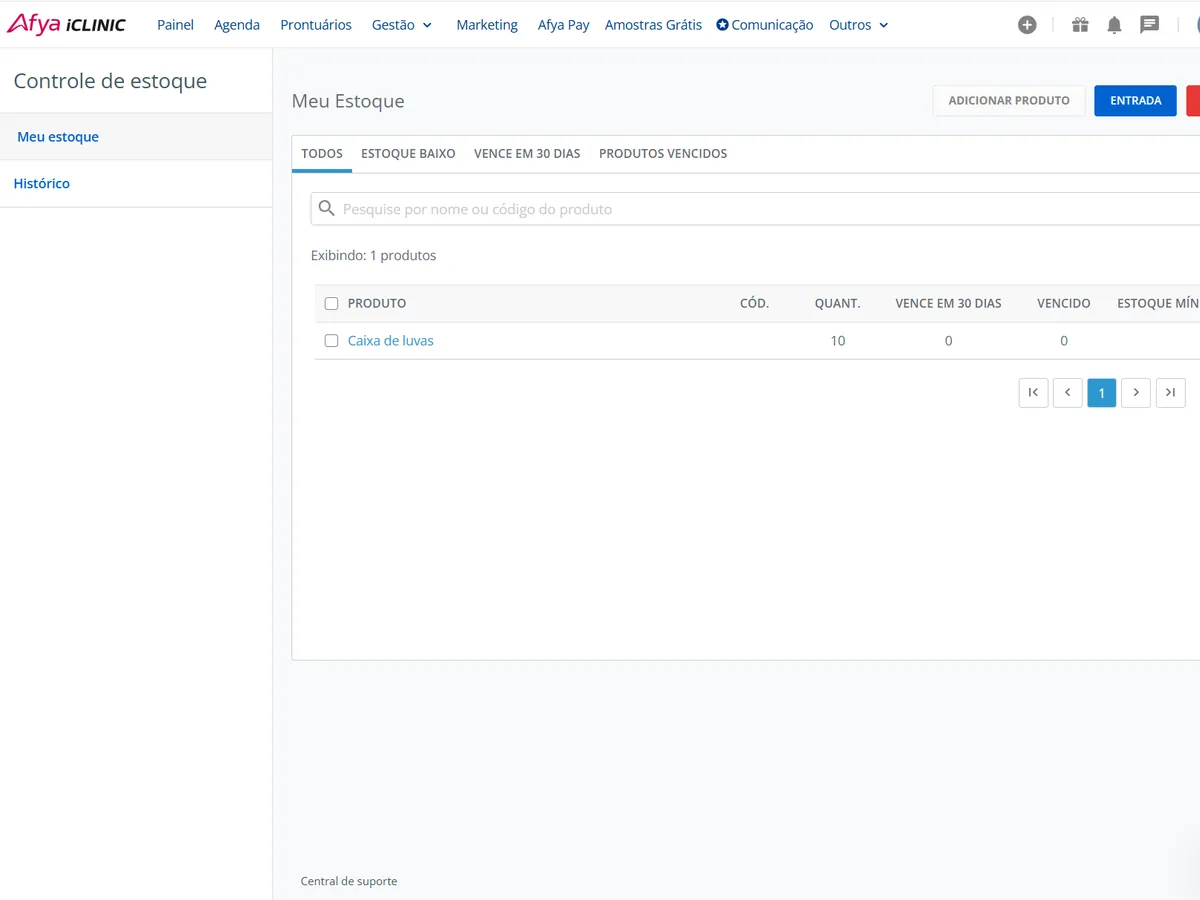Switch to VENCE EM 30 DIAS tab

[527, 153]
